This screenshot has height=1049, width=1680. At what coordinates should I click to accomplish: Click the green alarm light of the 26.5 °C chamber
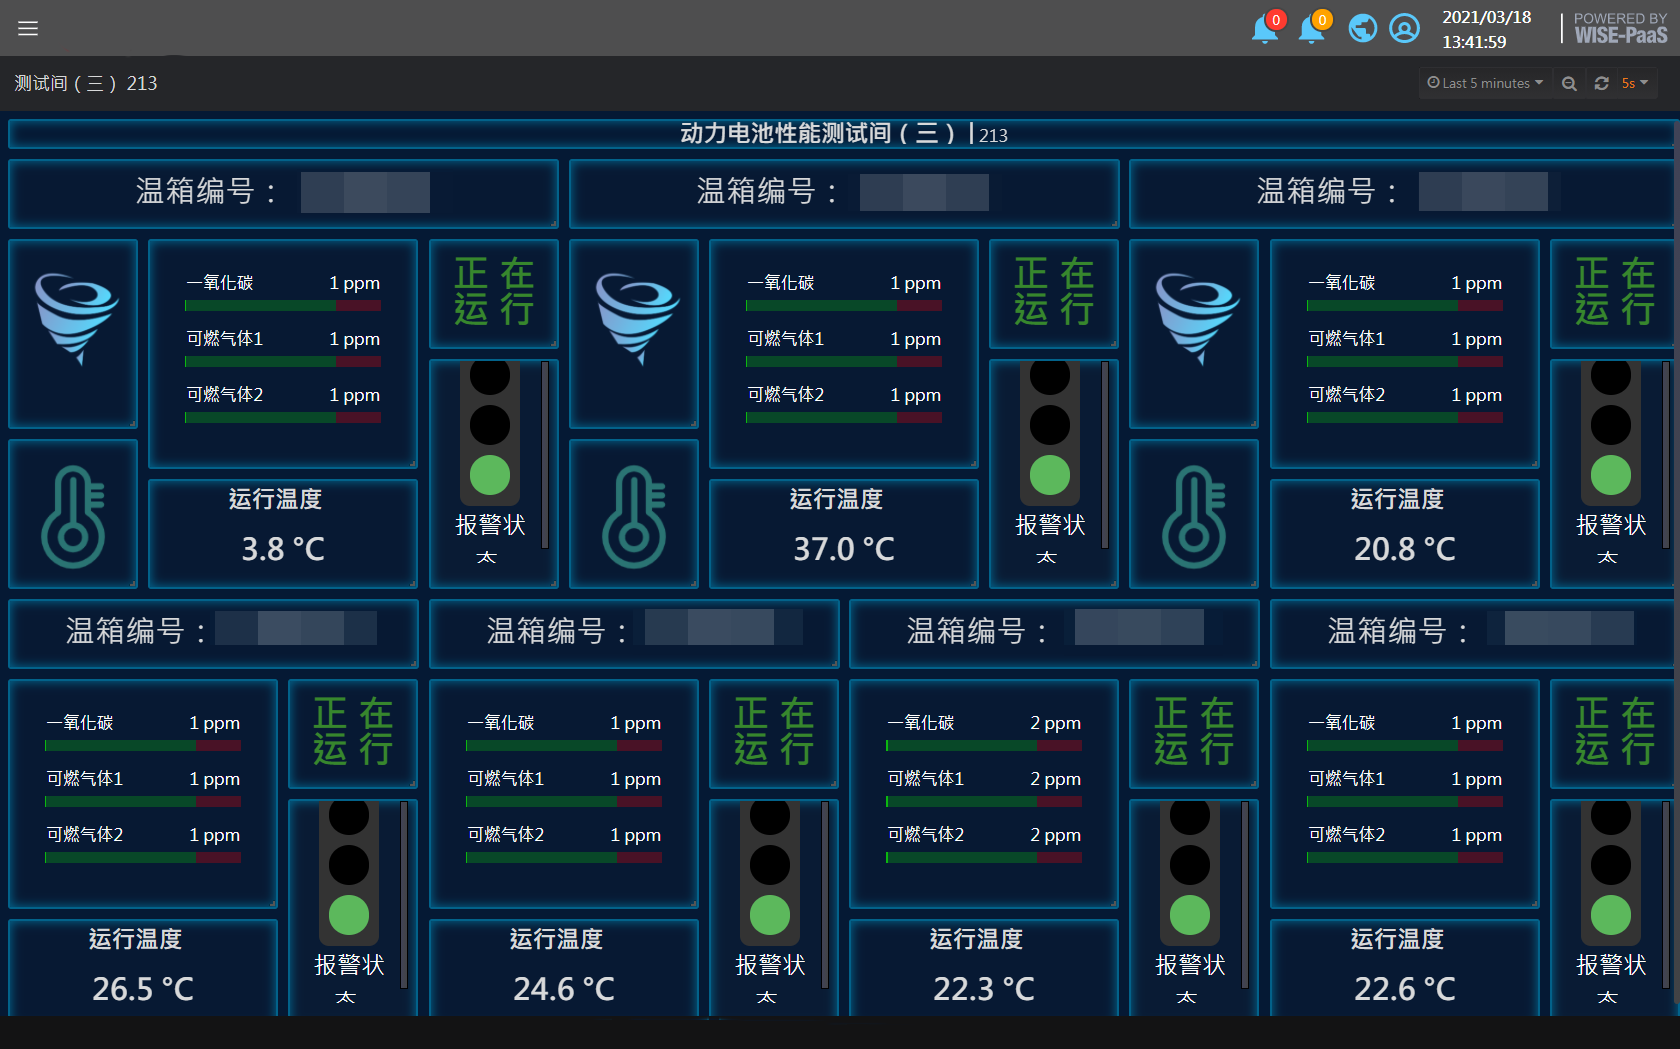click(x=349, y=915)
